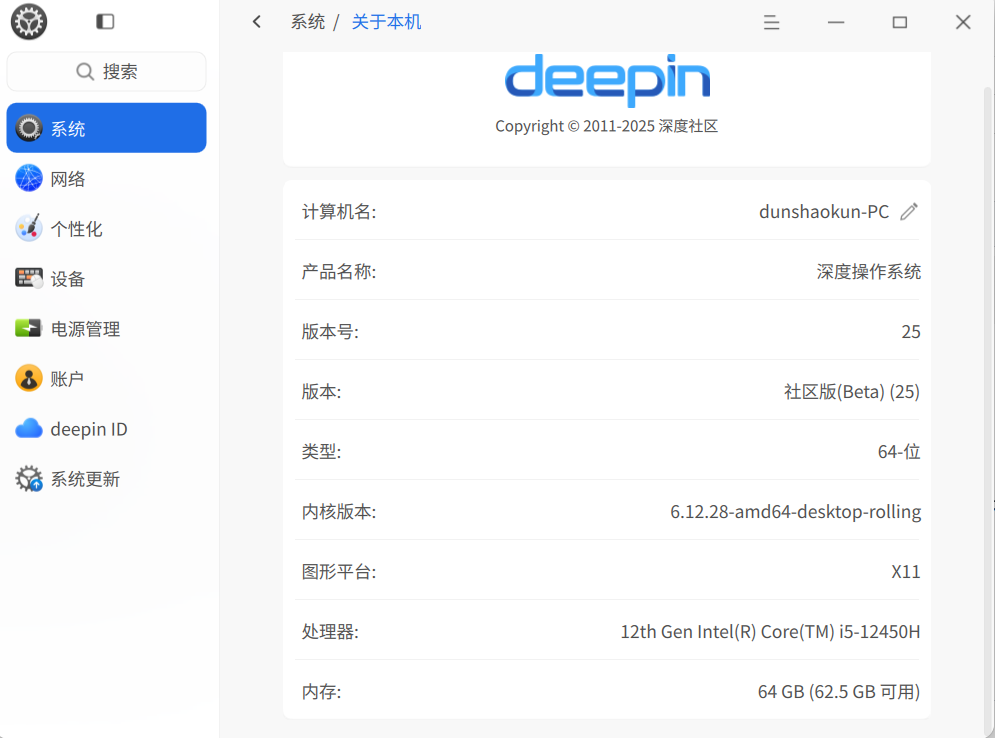
Task: Maximize the window
Action: click(899, 22)
